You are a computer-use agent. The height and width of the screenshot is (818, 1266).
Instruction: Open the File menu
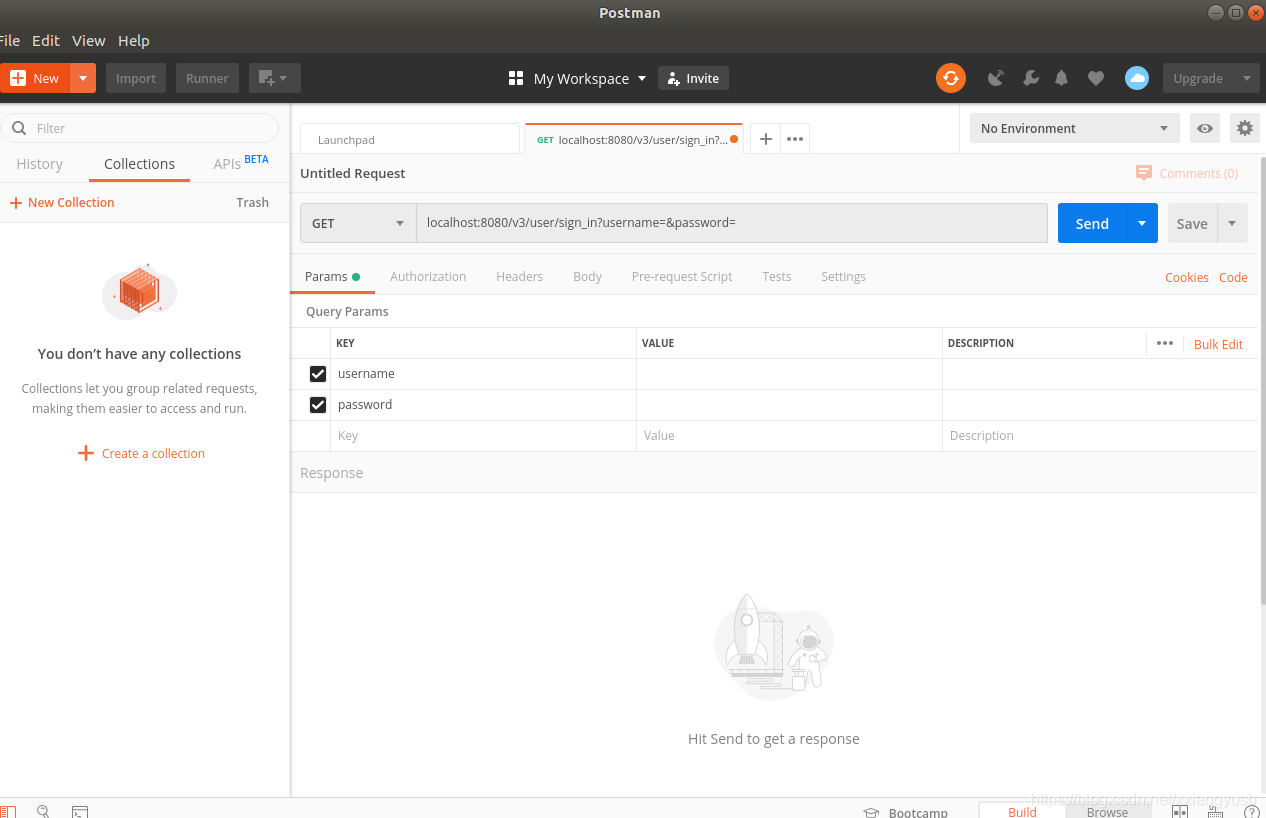click(x=10, y=40)
